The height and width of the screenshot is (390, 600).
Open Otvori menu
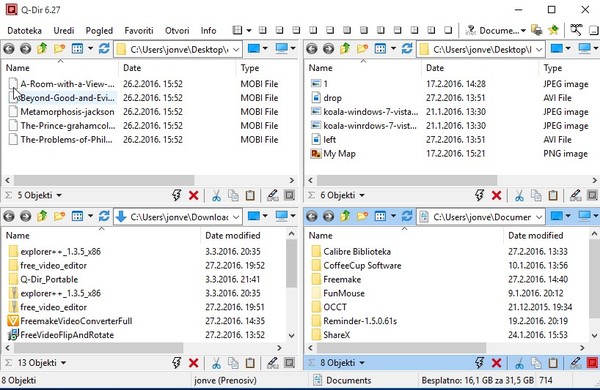[x=177, y=30]
